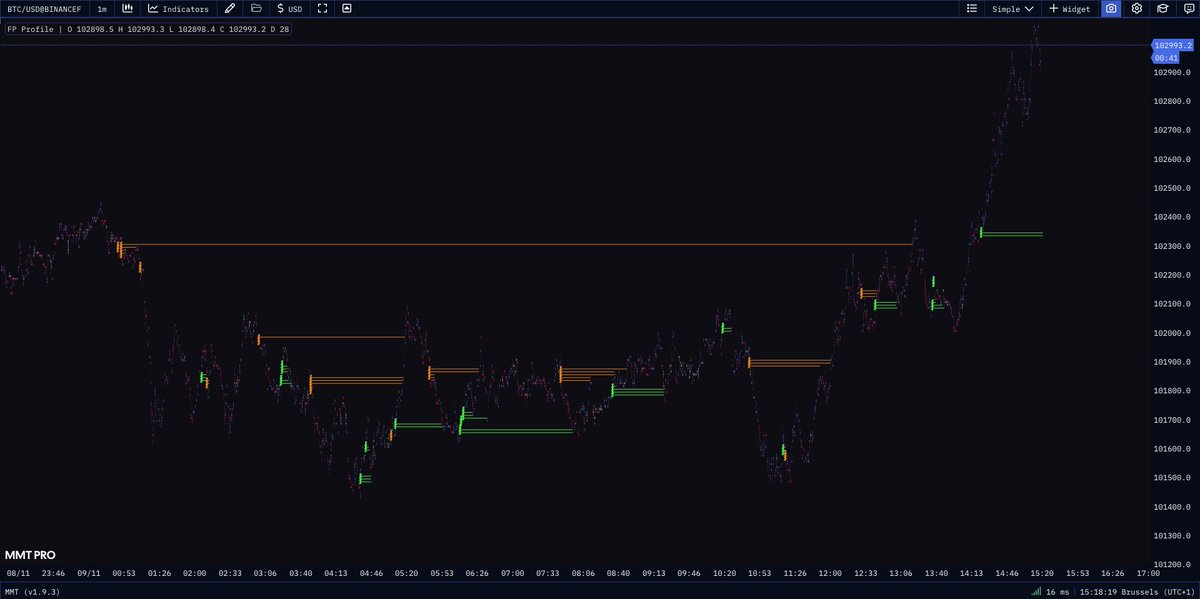The image size is (1200, 599).
Task: Click the + Widget button
Action: 1068,8
